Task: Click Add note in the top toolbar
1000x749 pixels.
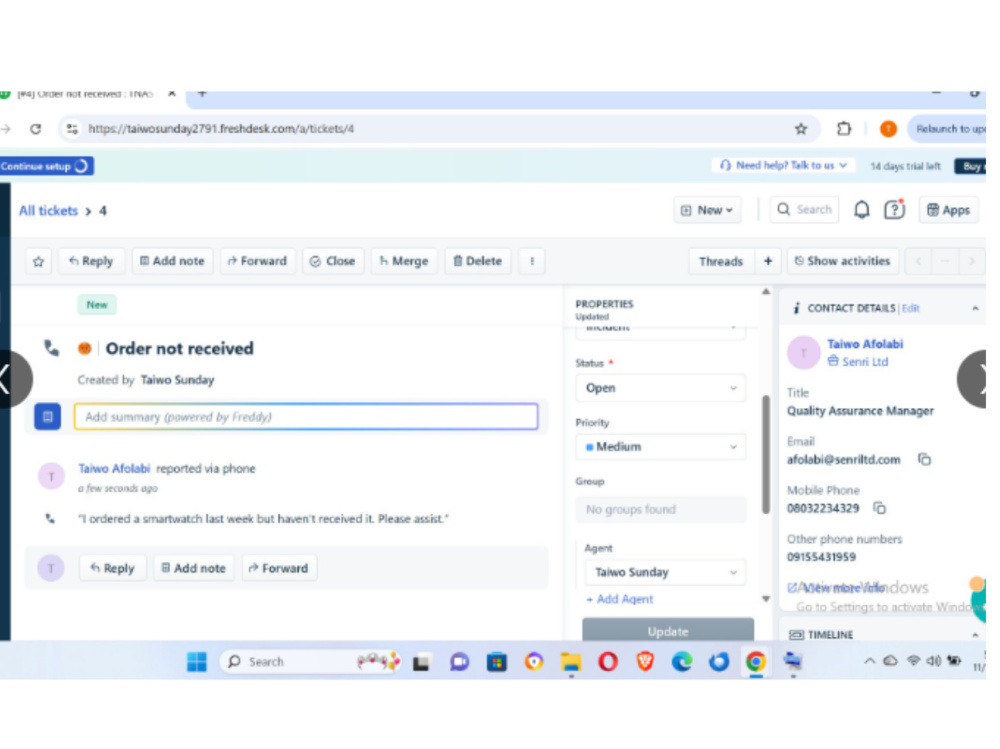Action: (172, 262)
